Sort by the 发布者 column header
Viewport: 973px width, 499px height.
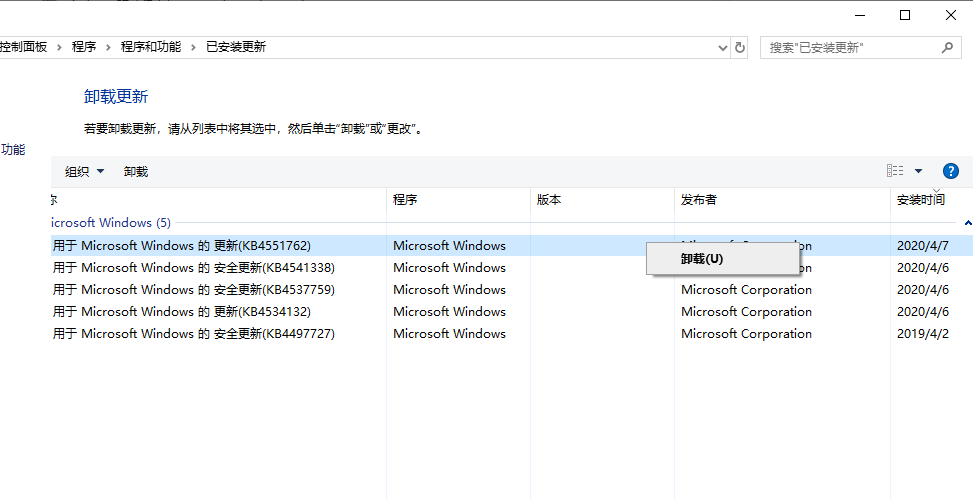[x=699, y=200]
